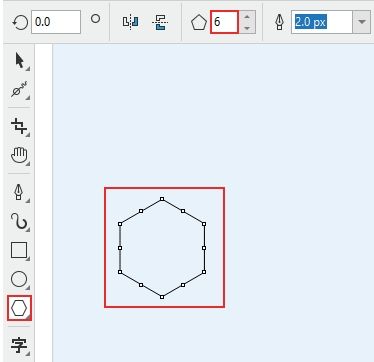Screen dimensions: 374x362
Task: Select the Crop tool
Action: [19, 127]
